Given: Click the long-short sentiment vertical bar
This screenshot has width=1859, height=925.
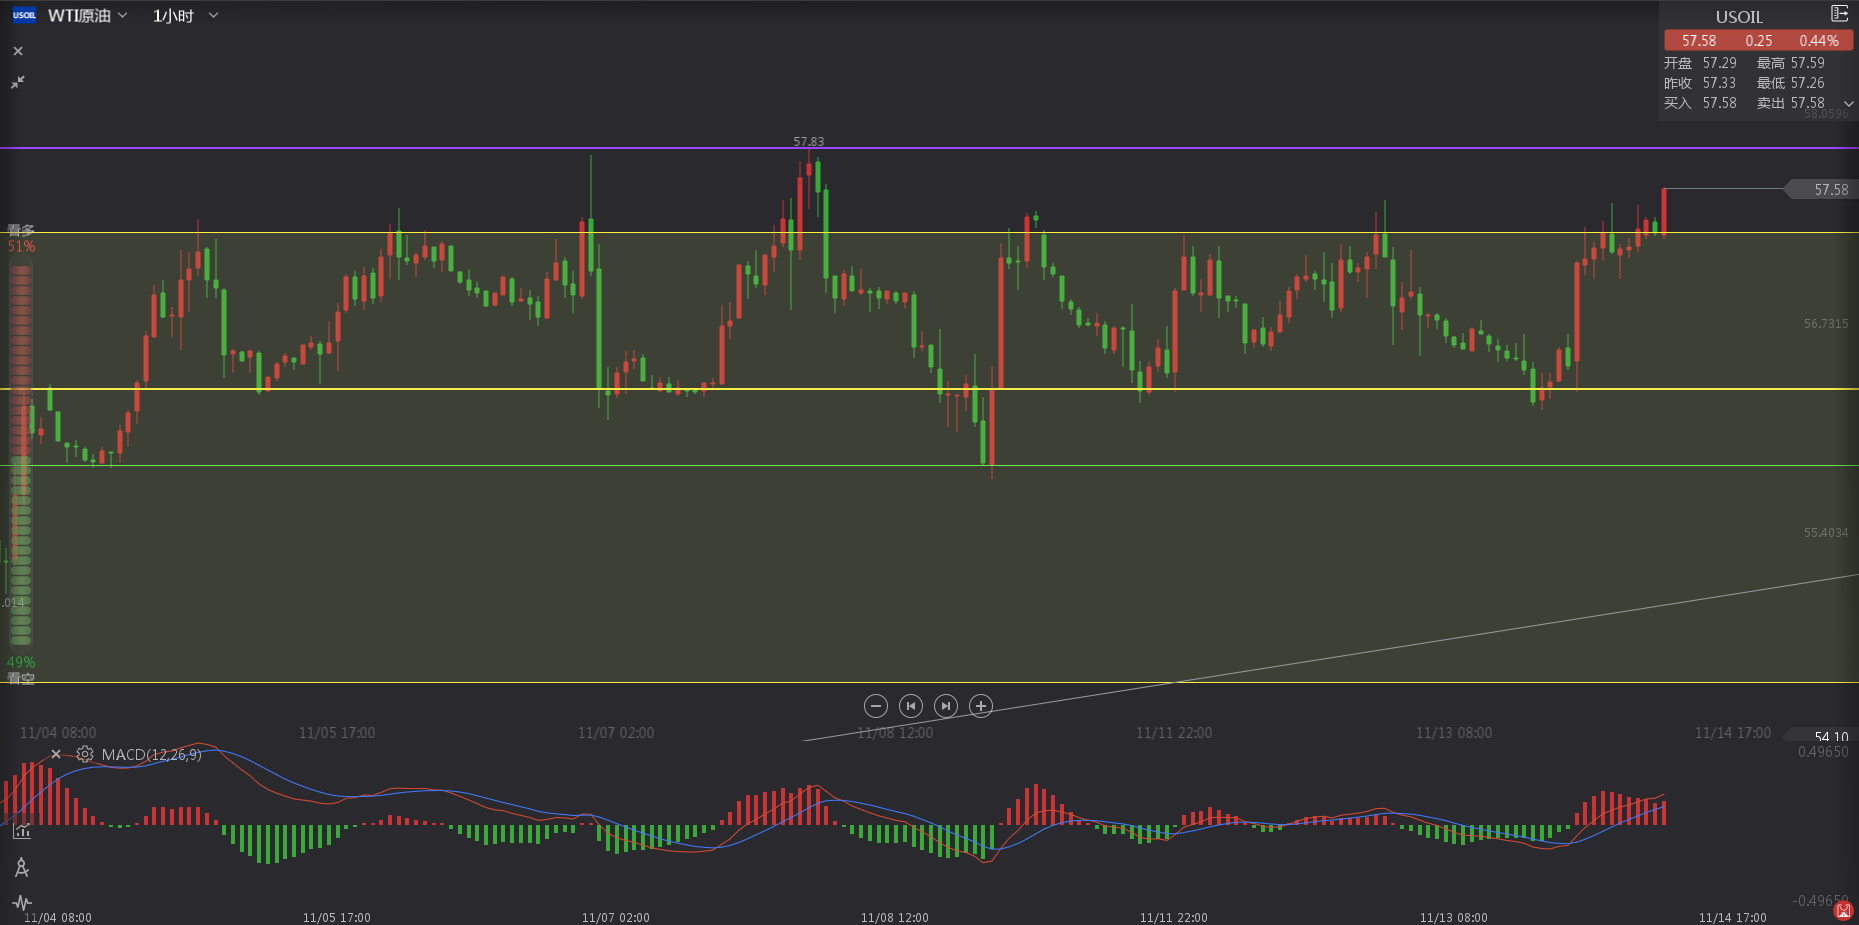Looking at the screenshot, I should [x=21, y=456].
